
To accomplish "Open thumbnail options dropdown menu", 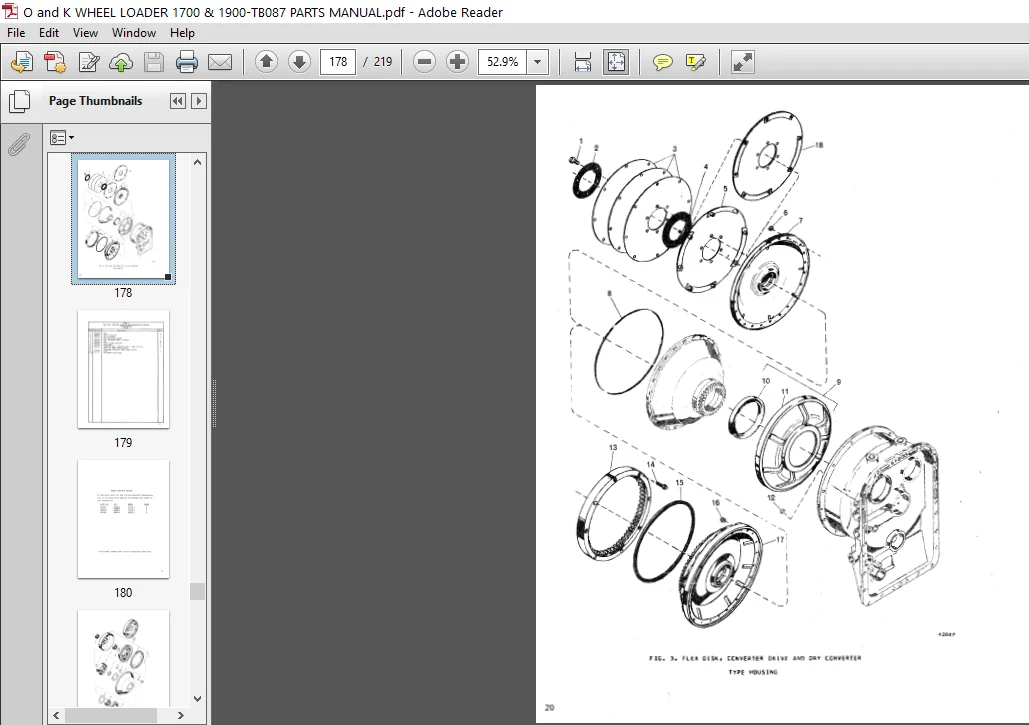I will coord(62,138).
